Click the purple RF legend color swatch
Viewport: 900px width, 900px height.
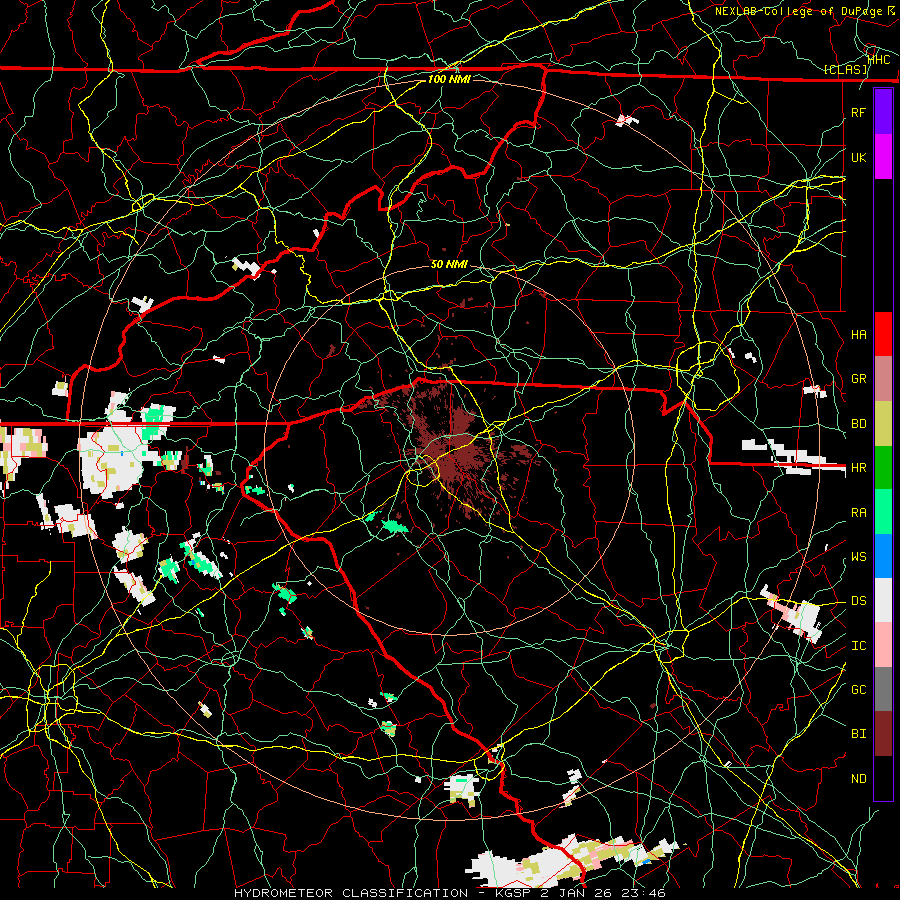coord(883,112)
